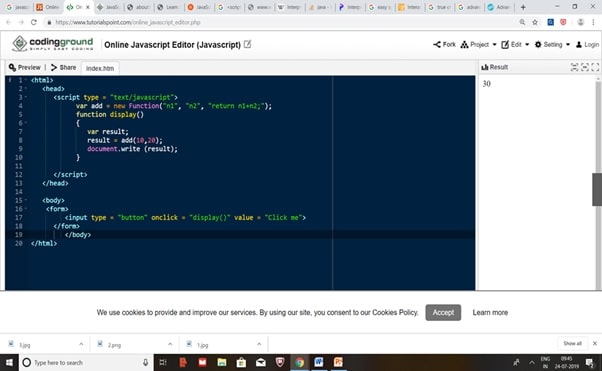This screenshot has height=371, width=602.
Task: Click the middle layout icon in Result header
Action: coord(585,67)
